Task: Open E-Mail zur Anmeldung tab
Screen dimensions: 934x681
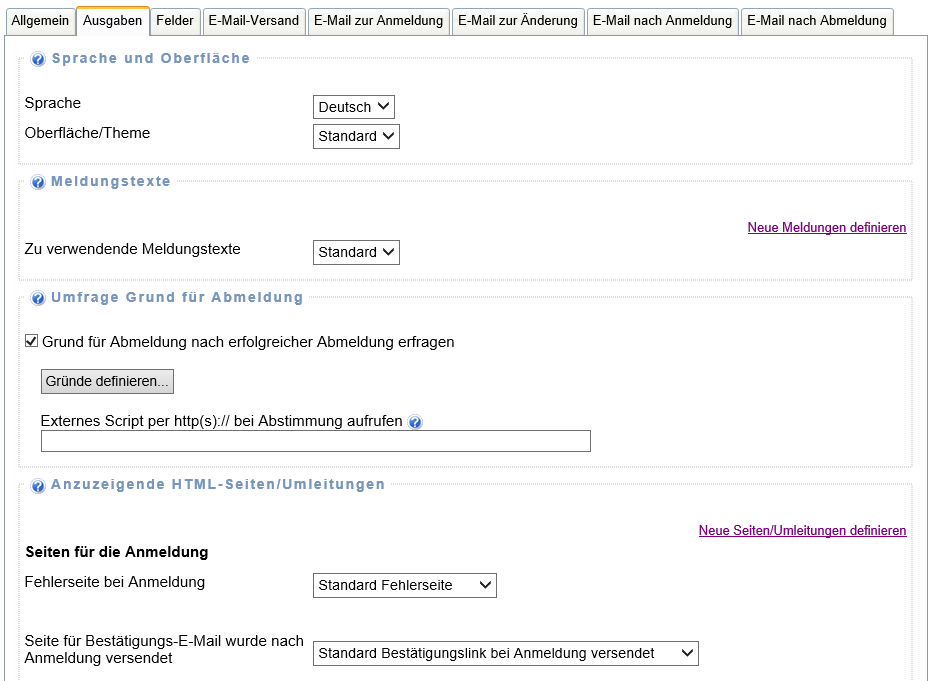Action: 378,21
